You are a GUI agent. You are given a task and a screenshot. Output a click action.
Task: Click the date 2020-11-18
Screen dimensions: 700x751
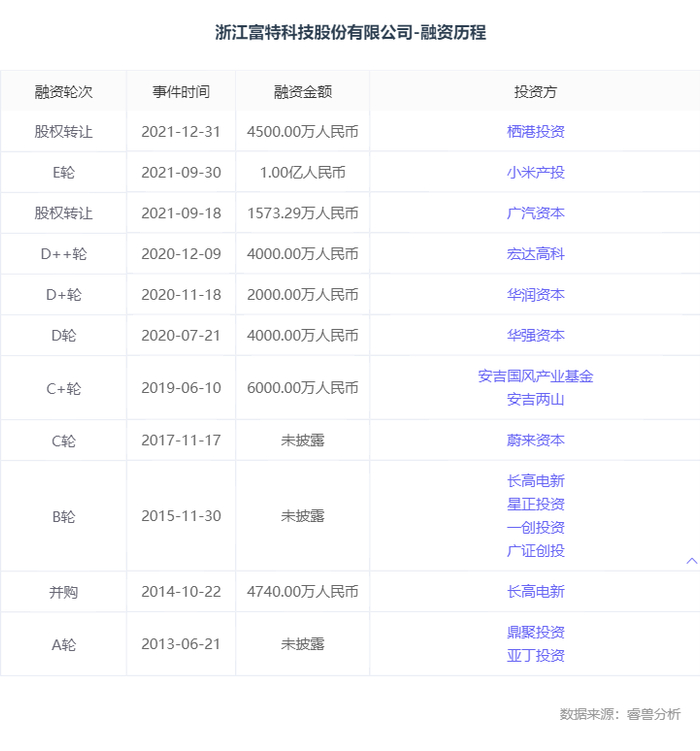[x=181, y=295]
